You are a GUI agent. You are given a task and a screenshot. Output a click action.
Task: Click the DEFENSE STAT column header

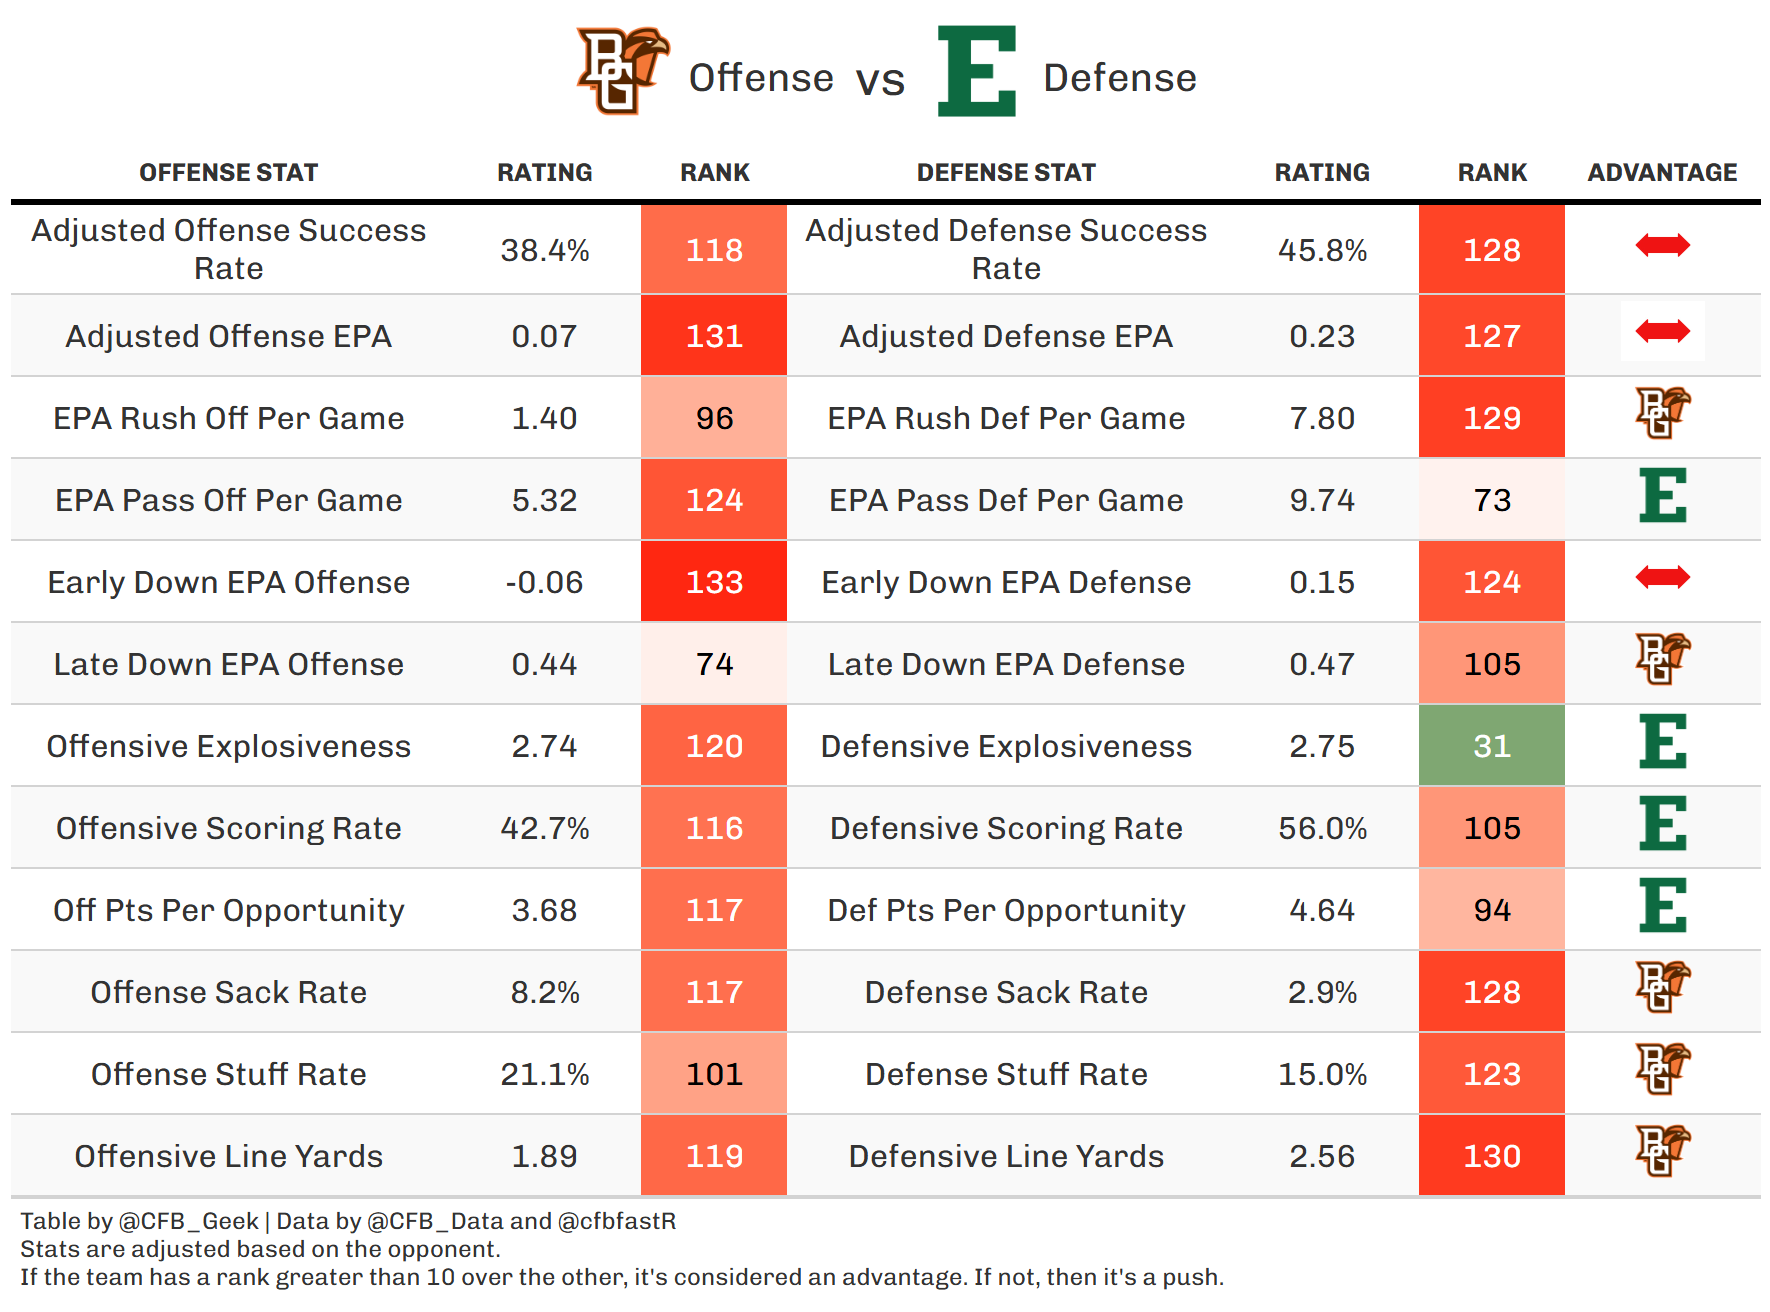click(1006, 173)
